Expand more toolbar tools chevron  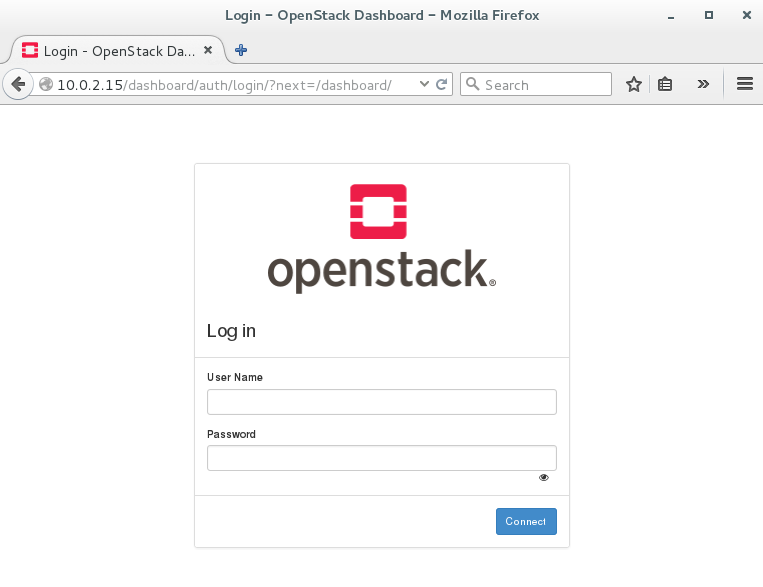pyautogui.click(x=703, y=84)
